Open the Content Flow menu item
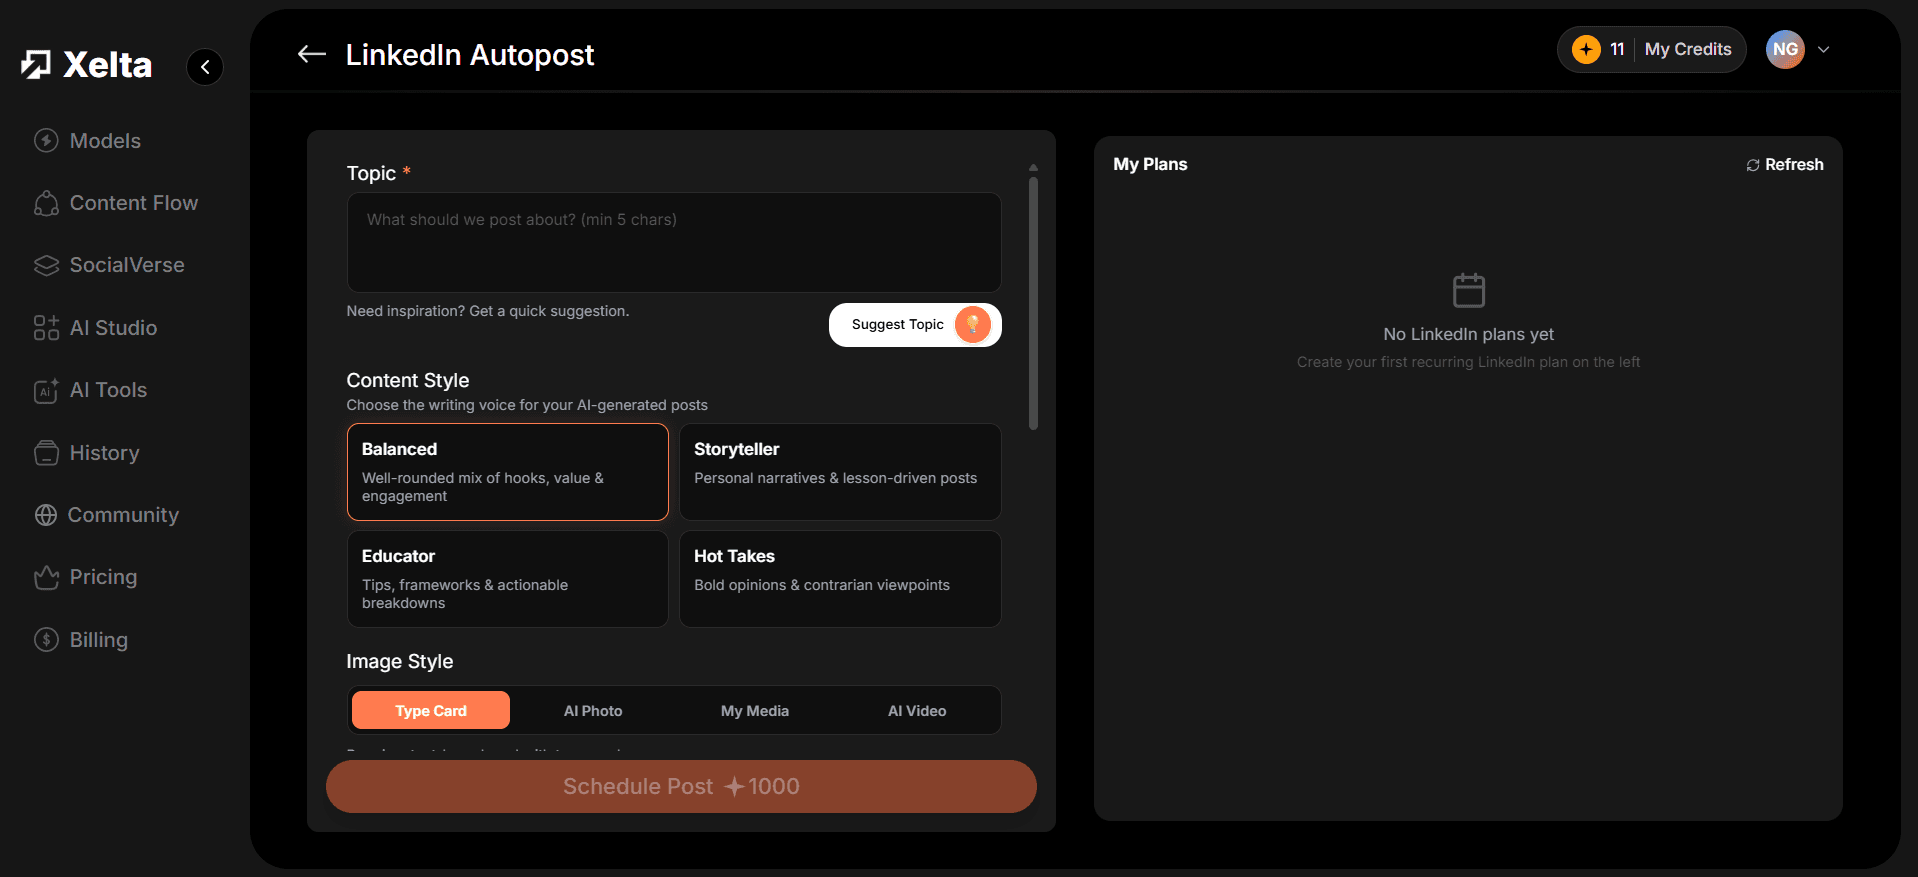Viewport: 1918px width, 877px height. 116,203
